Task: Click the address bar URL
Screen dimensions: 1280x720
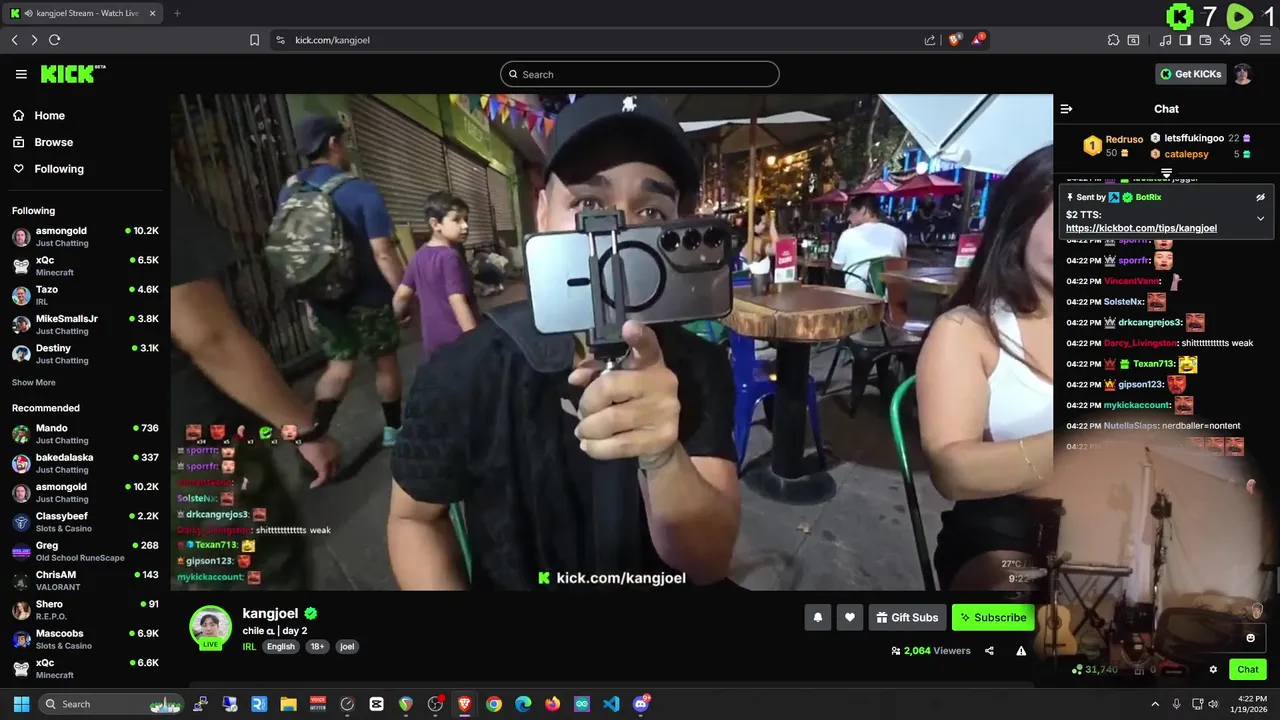Action: (x=332, y=40)
